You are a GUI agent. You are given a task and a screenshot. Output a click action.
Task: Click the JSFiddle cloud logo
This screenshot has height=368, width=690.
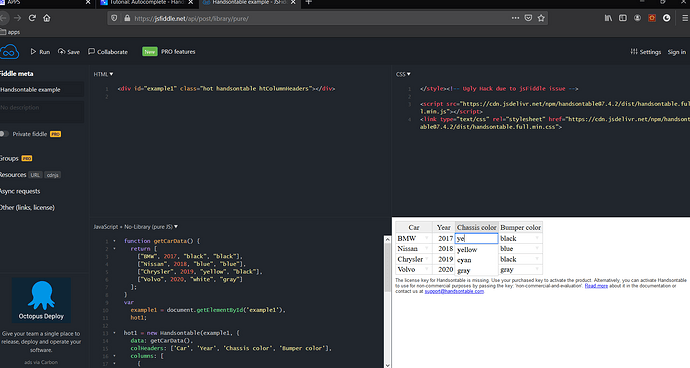click(x=9, y=52)
